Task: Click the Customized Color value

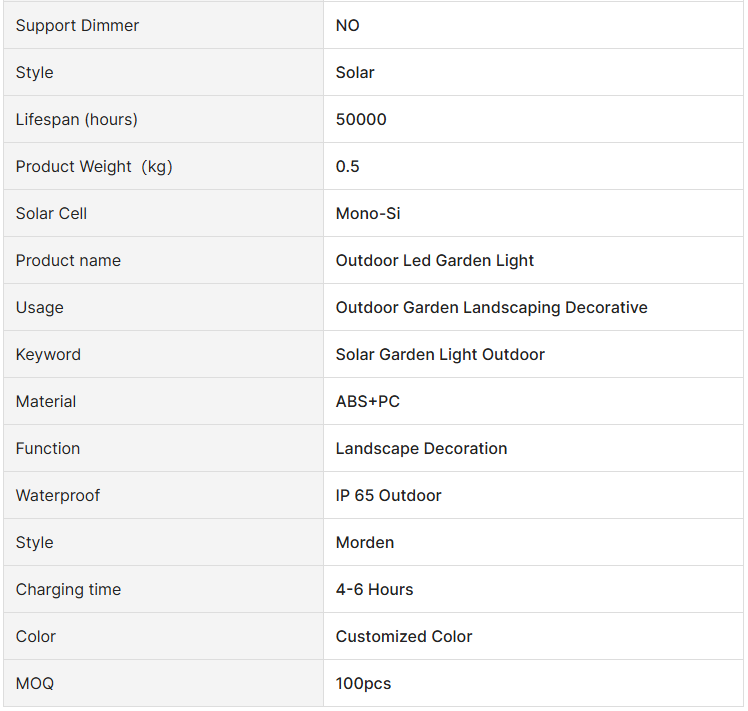Action: (x=404, y=637)
